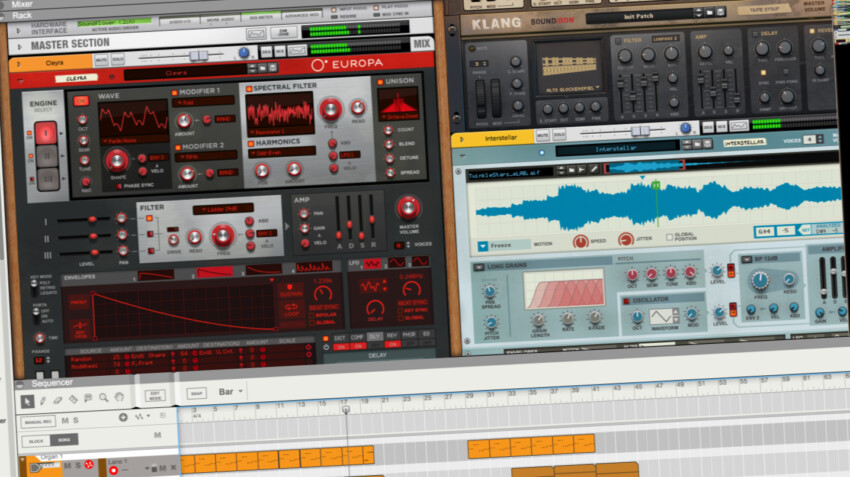Screen dimensions: 850x477
Task: Click the grain Speed knob in Interstellar
Action: click(x=581, y=241)
